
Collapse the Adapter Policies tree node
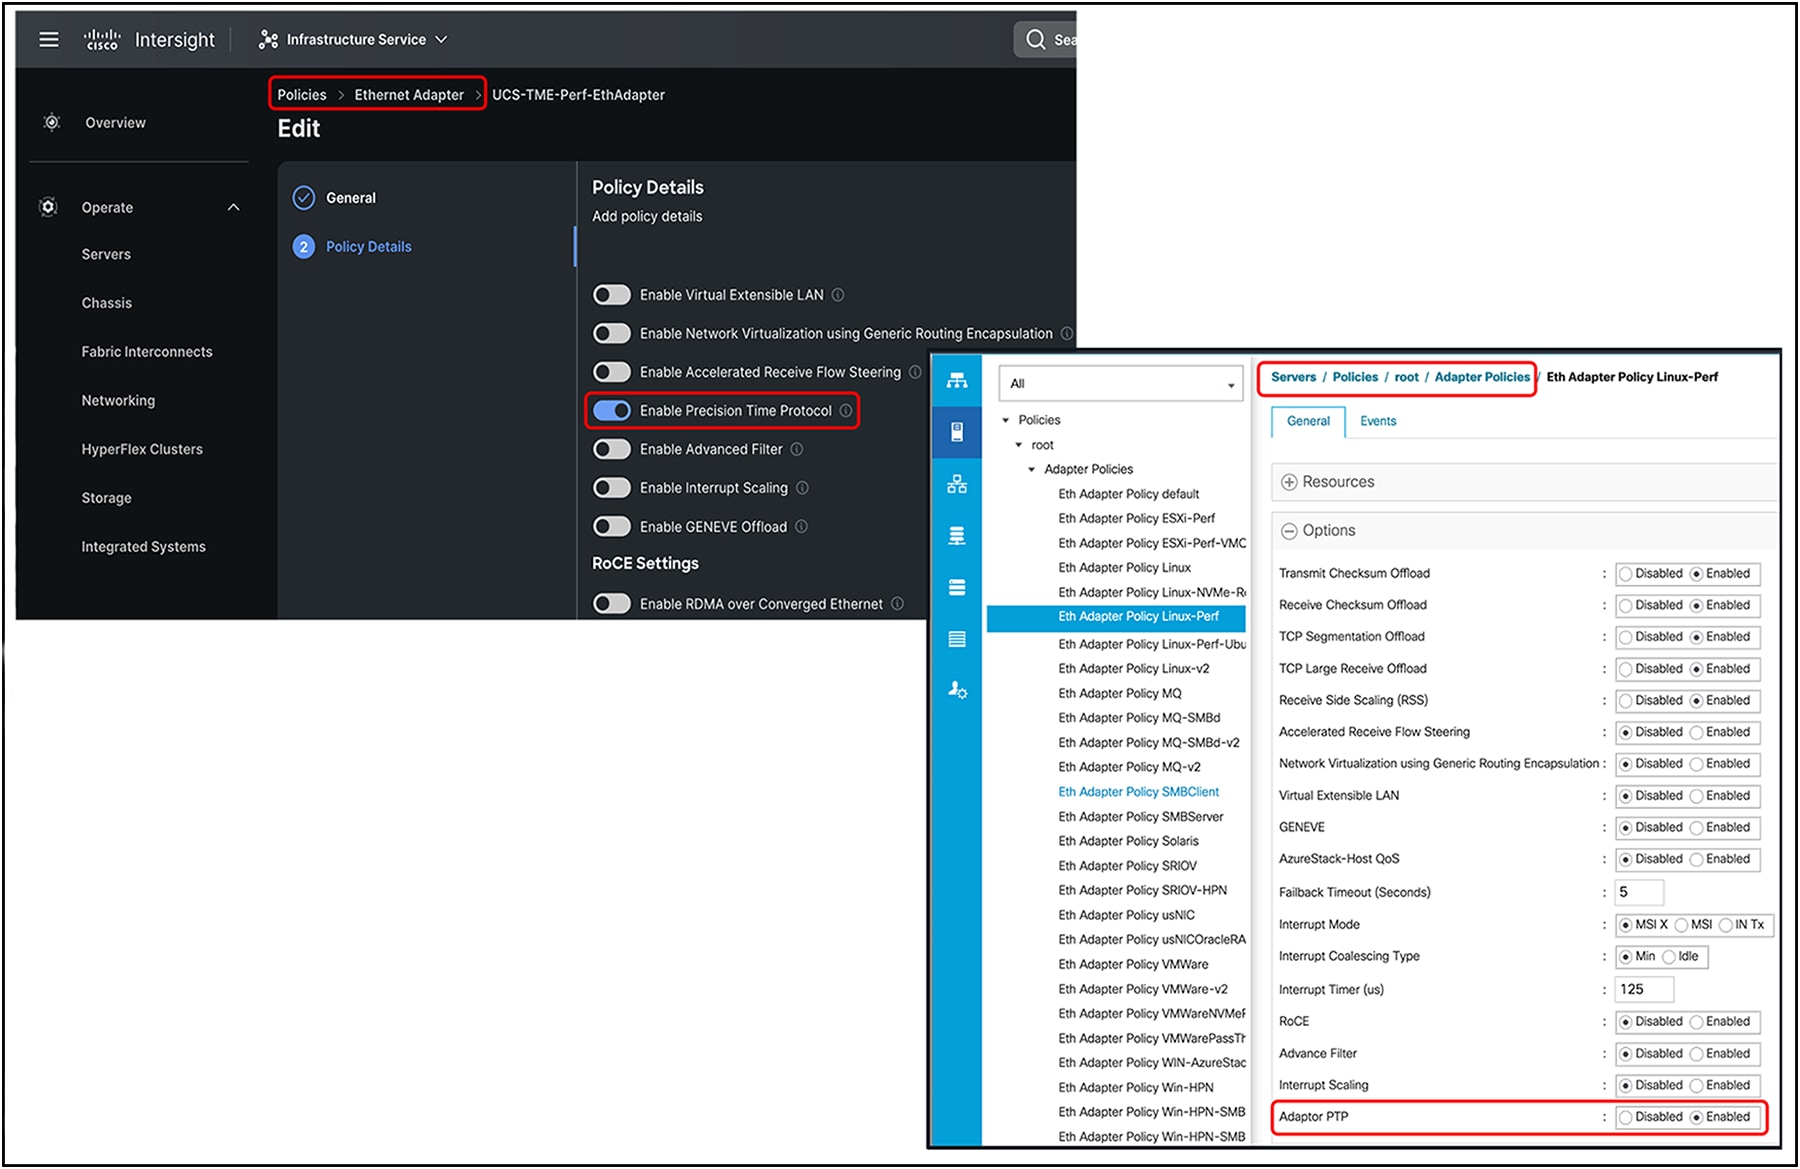pyautogui.click(x=1032, y=469)
